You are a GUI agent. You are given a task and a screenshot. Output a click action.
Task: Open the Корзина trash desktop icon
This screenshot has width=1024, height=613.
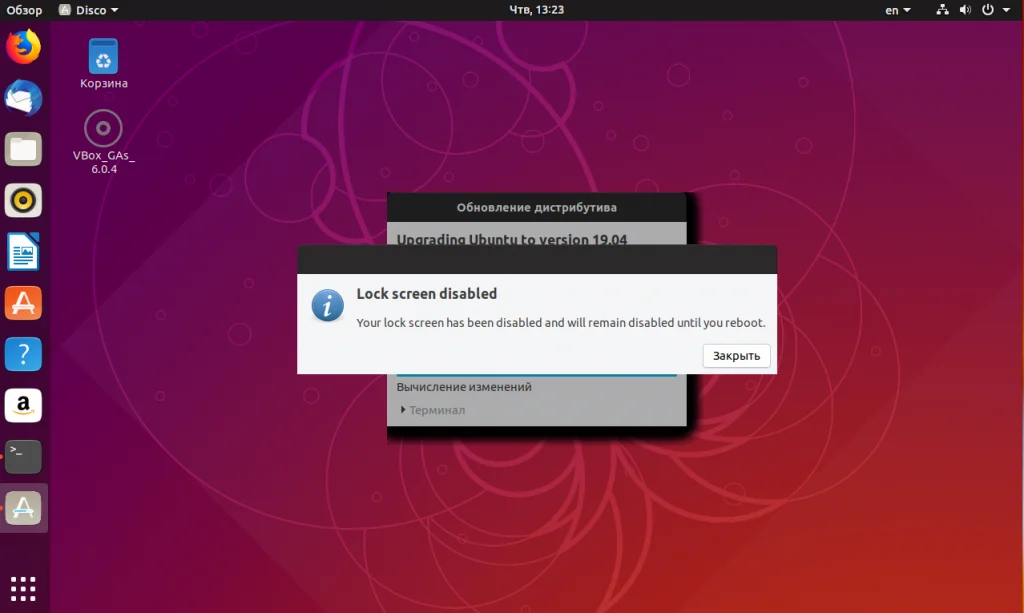tap(103, 63)
